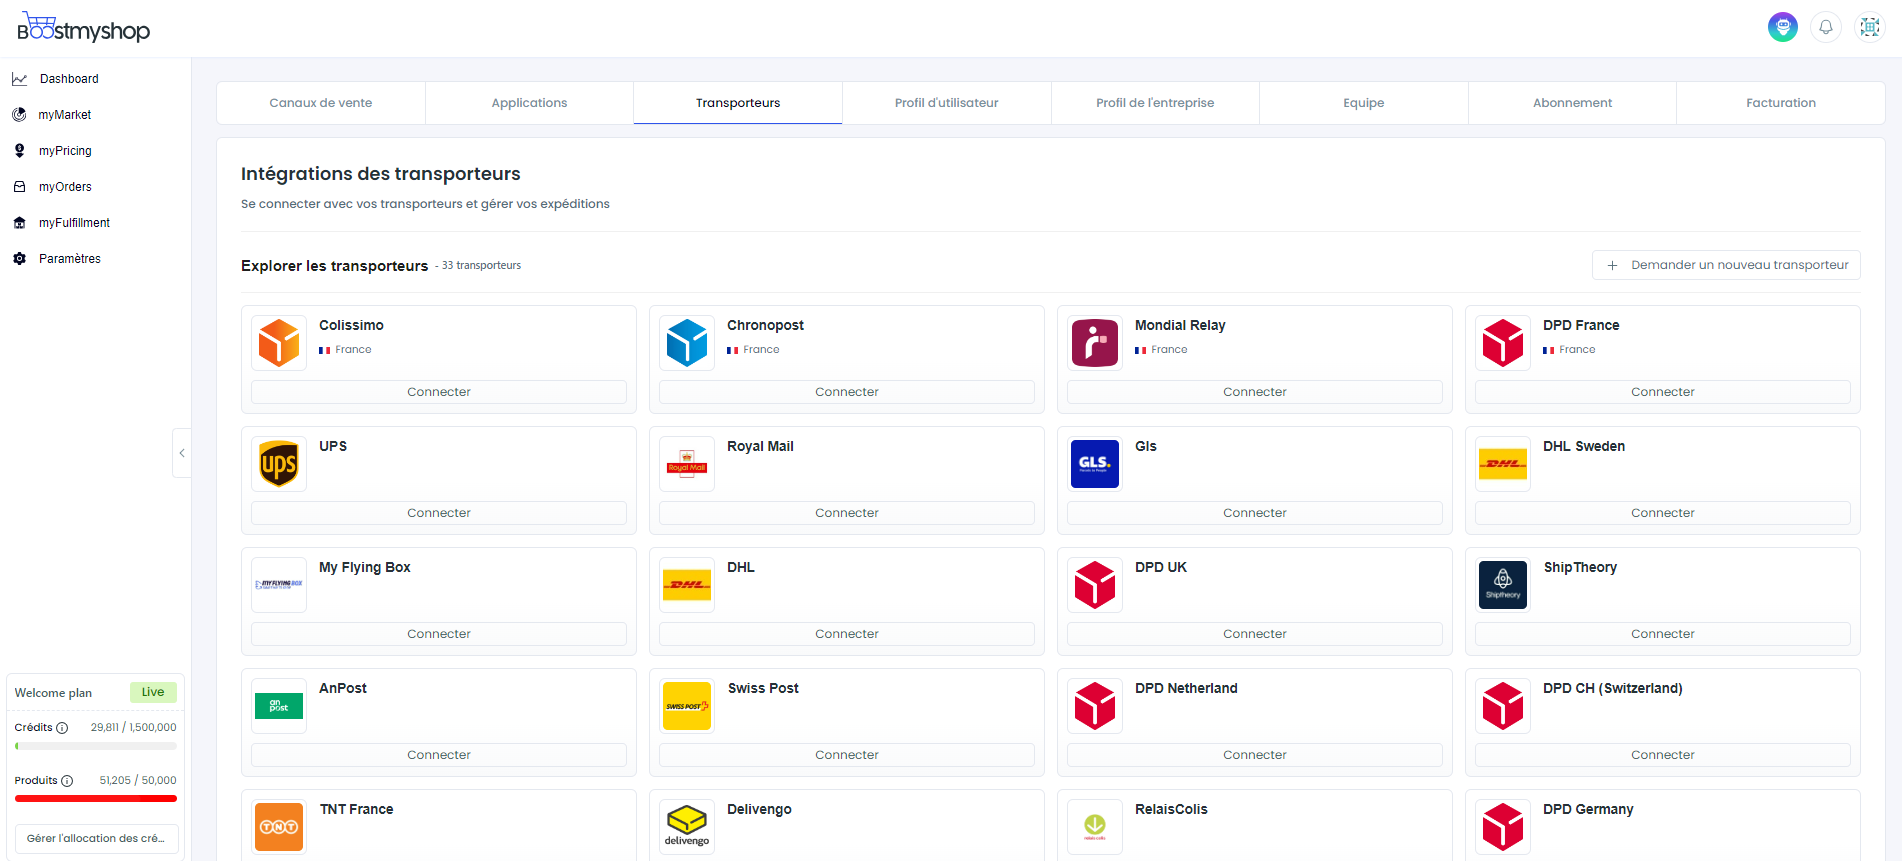Click the RelaisColis logo

click(x=1095, y=827)
